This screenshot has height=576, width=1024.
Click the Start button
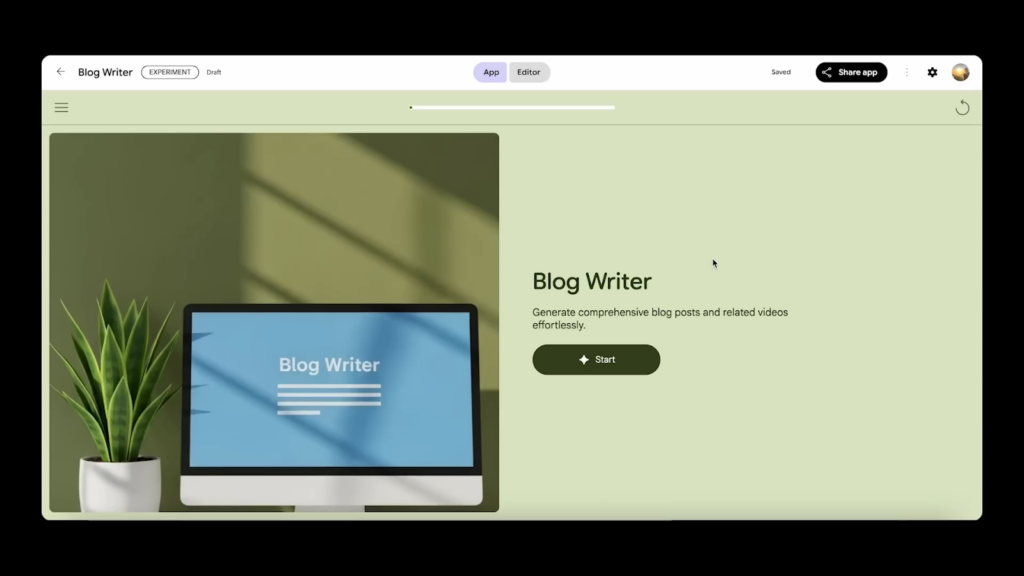596,360
